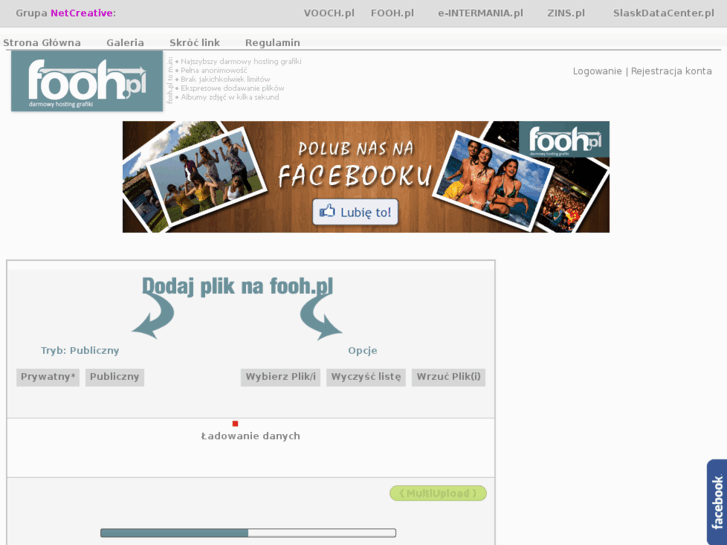Open the Regulamin page
The width and height of the screenshot is (727, 545).
pyautogui.click(x=273, y=43)
